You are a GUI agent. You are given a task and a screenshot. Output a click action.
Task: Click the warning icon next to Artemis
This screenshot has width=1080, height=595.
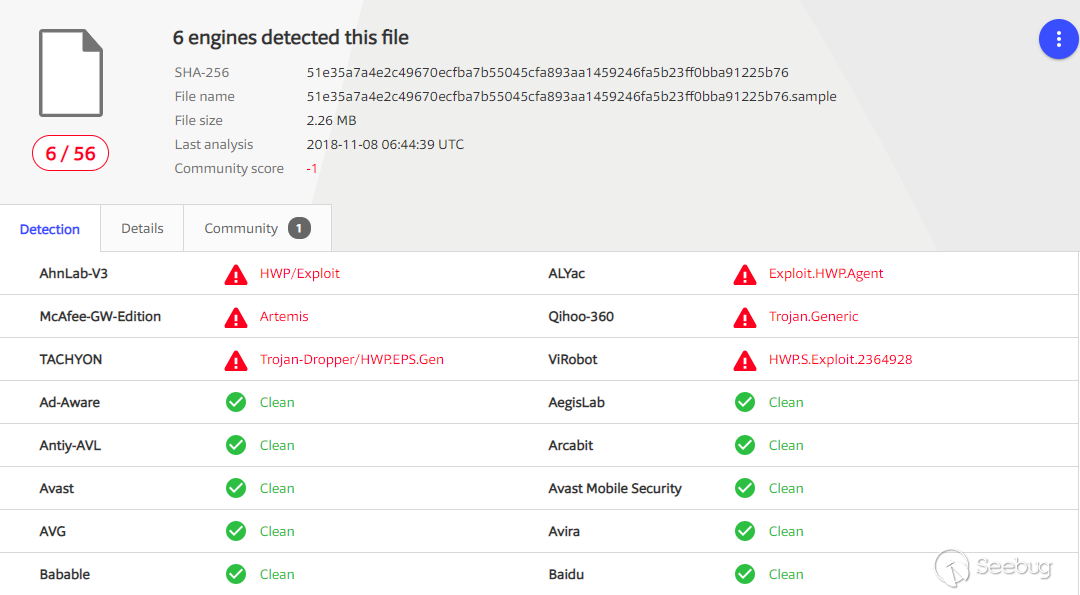(236, 317)
